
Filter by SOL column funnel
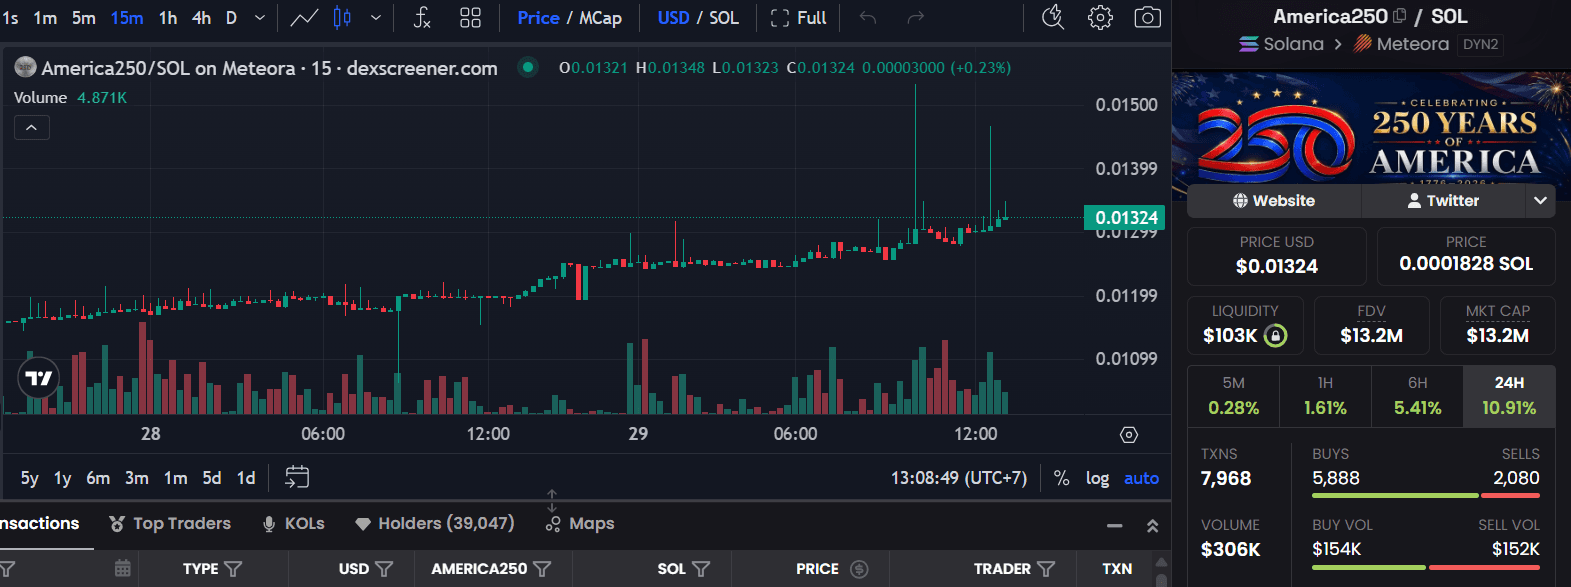coord(701,569)
